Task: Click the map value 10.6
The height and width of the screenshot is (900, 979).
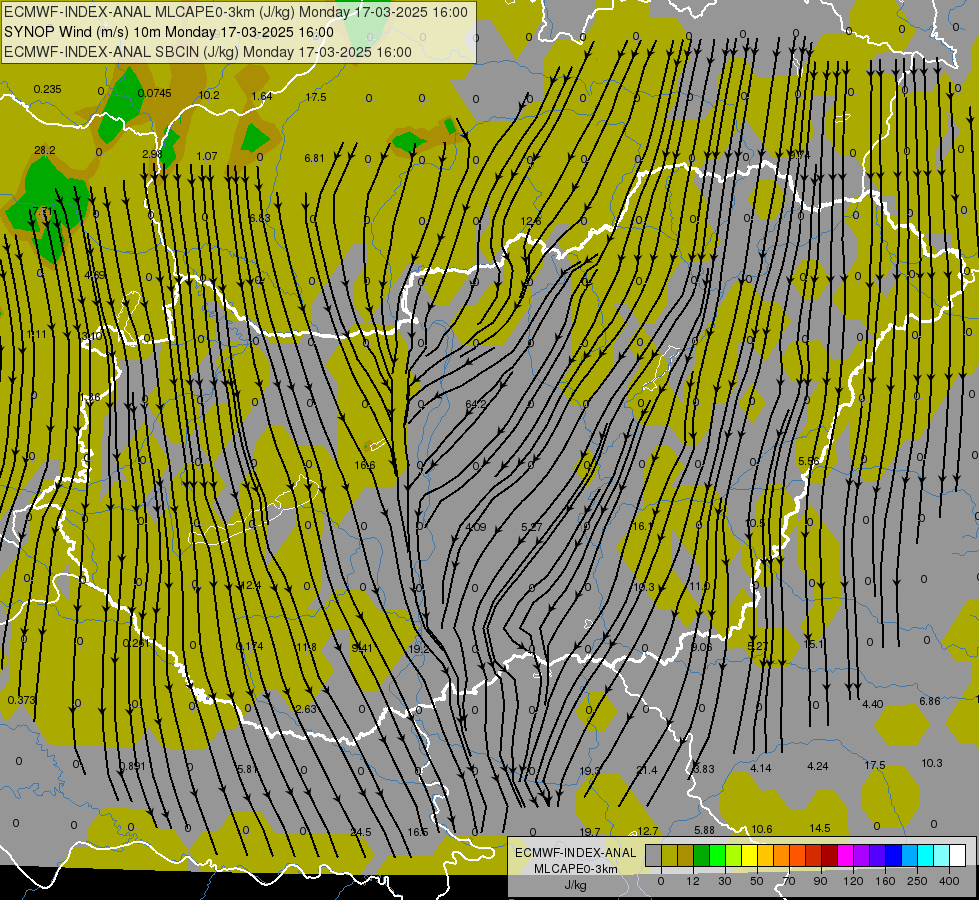Action: (762, 829)
